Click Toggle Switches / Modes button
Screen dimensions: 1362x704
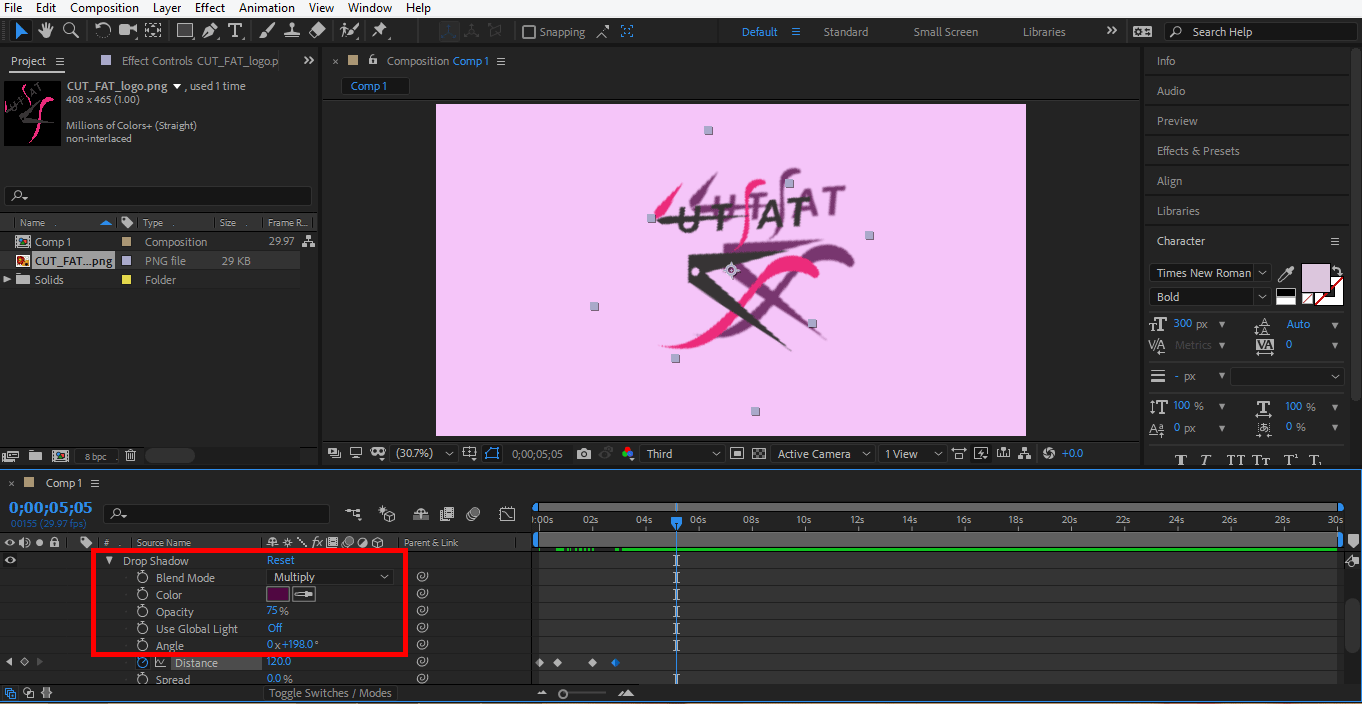[x=330, y=693]
